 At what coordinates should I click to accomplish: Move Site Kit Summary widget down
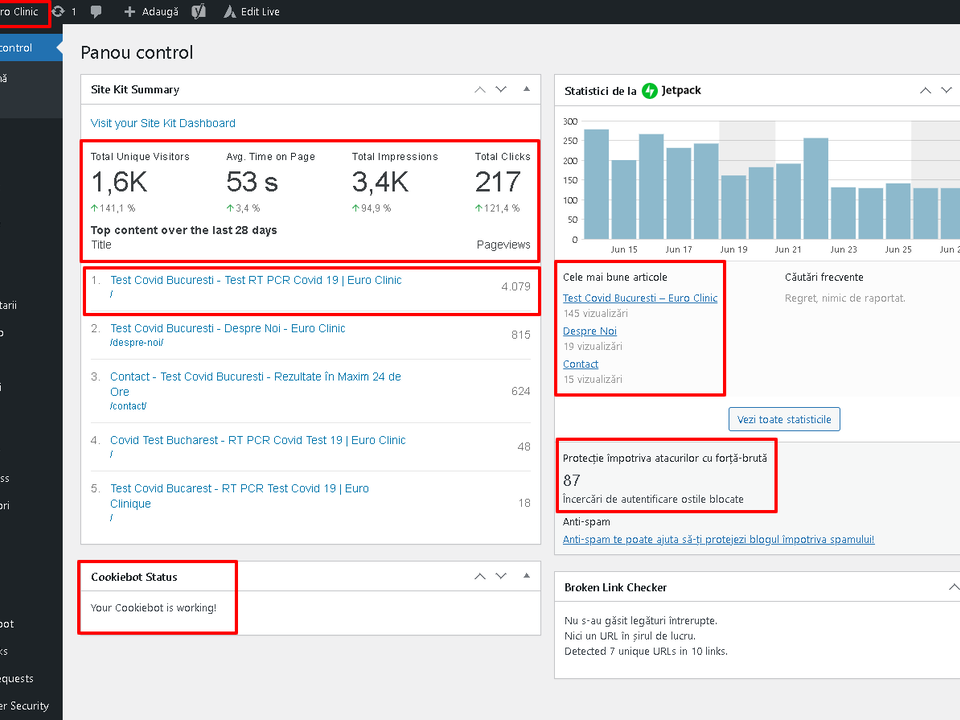[x=501, y=89]
